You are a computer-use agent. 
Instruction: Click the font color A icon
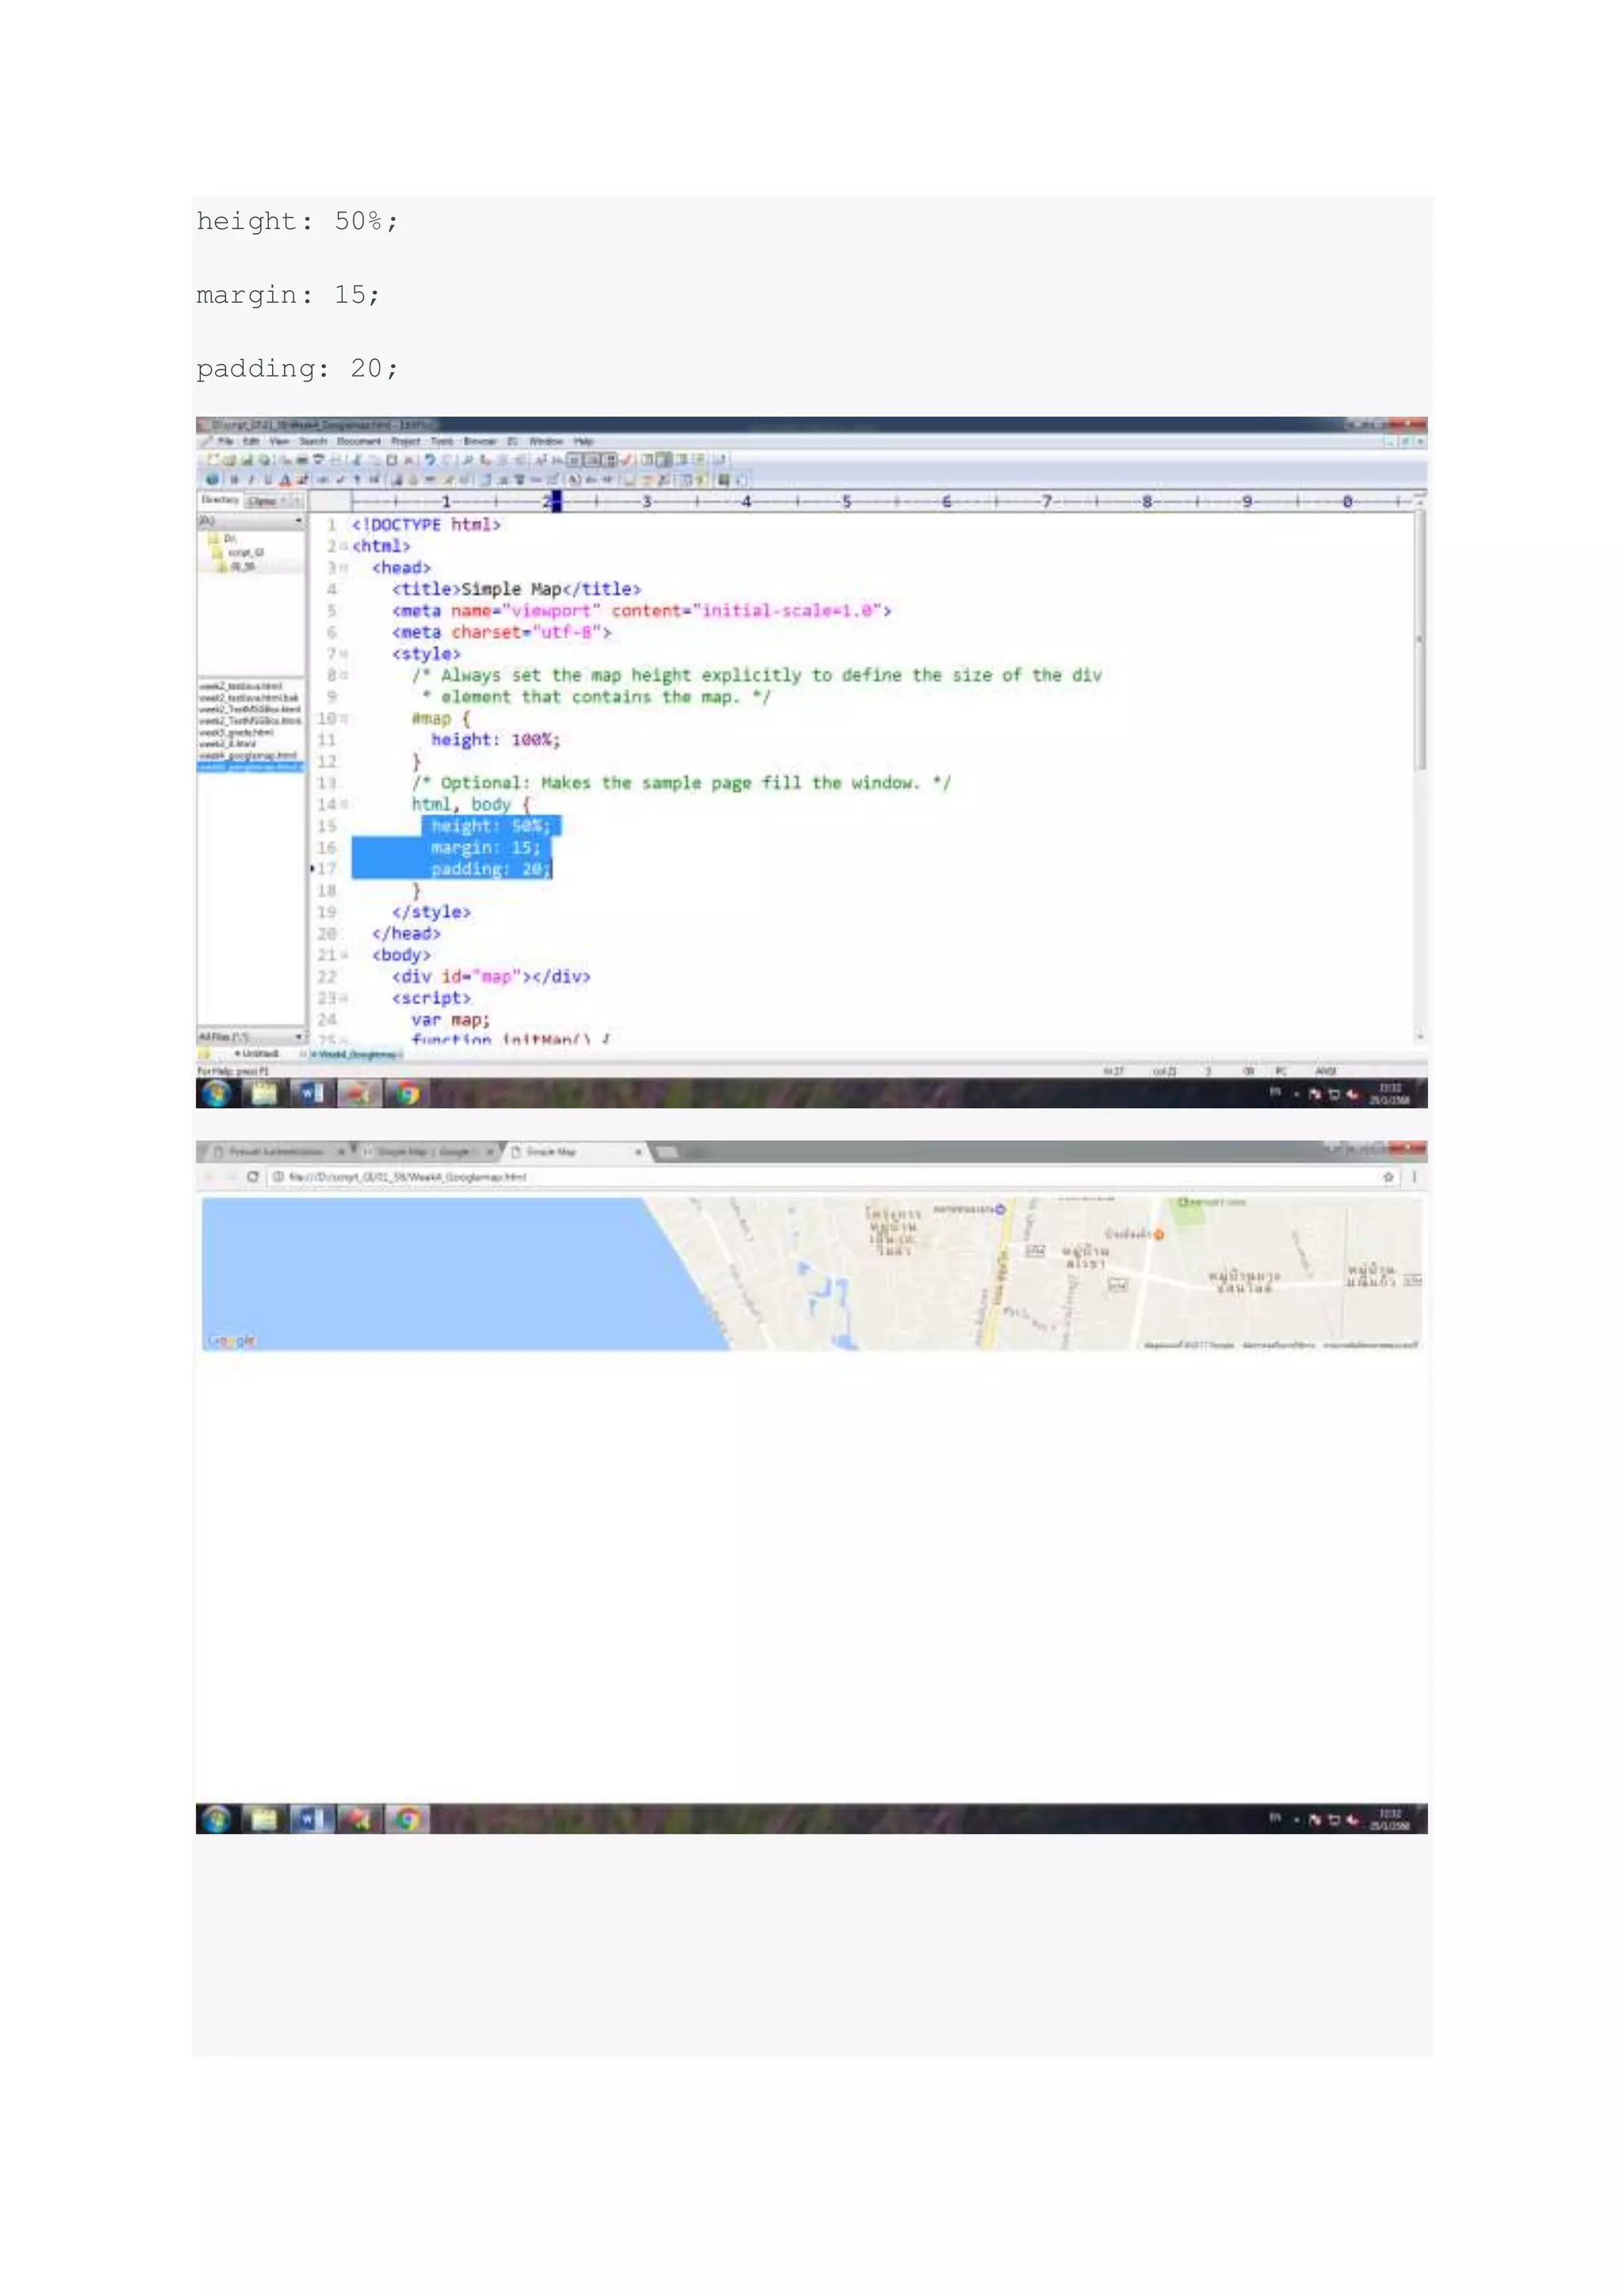point(285,480)
